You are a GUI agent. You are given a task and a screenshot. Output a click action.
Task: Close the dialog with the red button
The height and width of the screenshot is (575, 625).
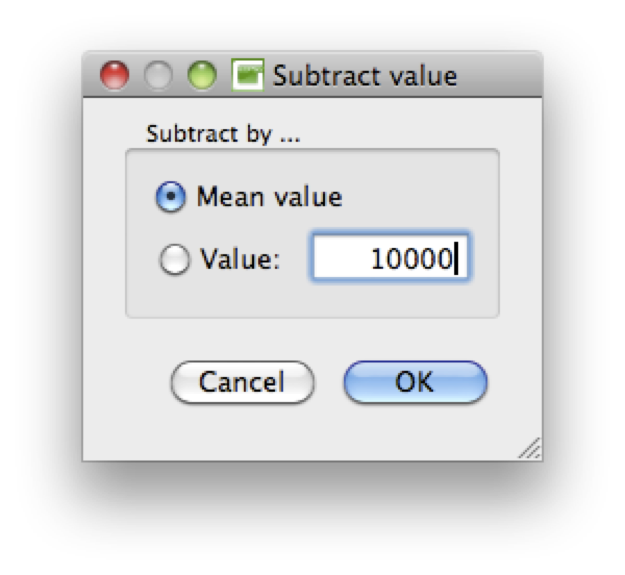click(114, 75)
